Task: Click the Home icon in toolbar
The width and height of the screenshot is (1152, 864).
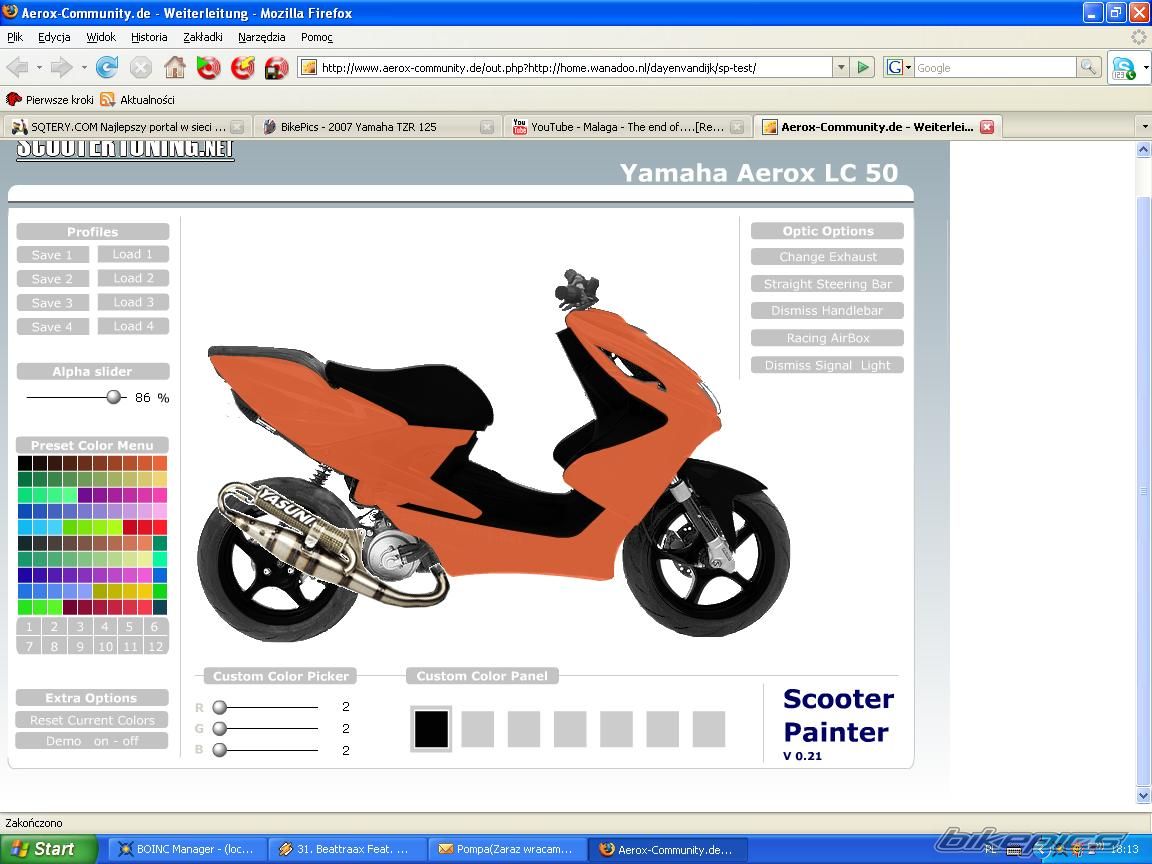Action: click(x=174, y=68)
